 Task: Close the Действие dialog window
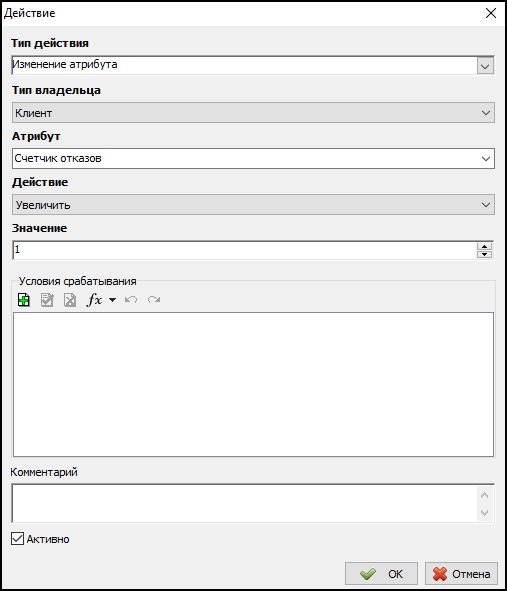tap(490, 13)
